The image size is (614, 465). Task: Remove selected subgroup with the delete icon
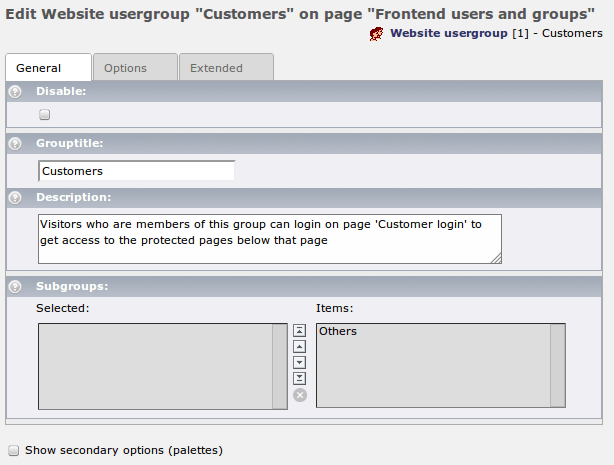point(299,395)
